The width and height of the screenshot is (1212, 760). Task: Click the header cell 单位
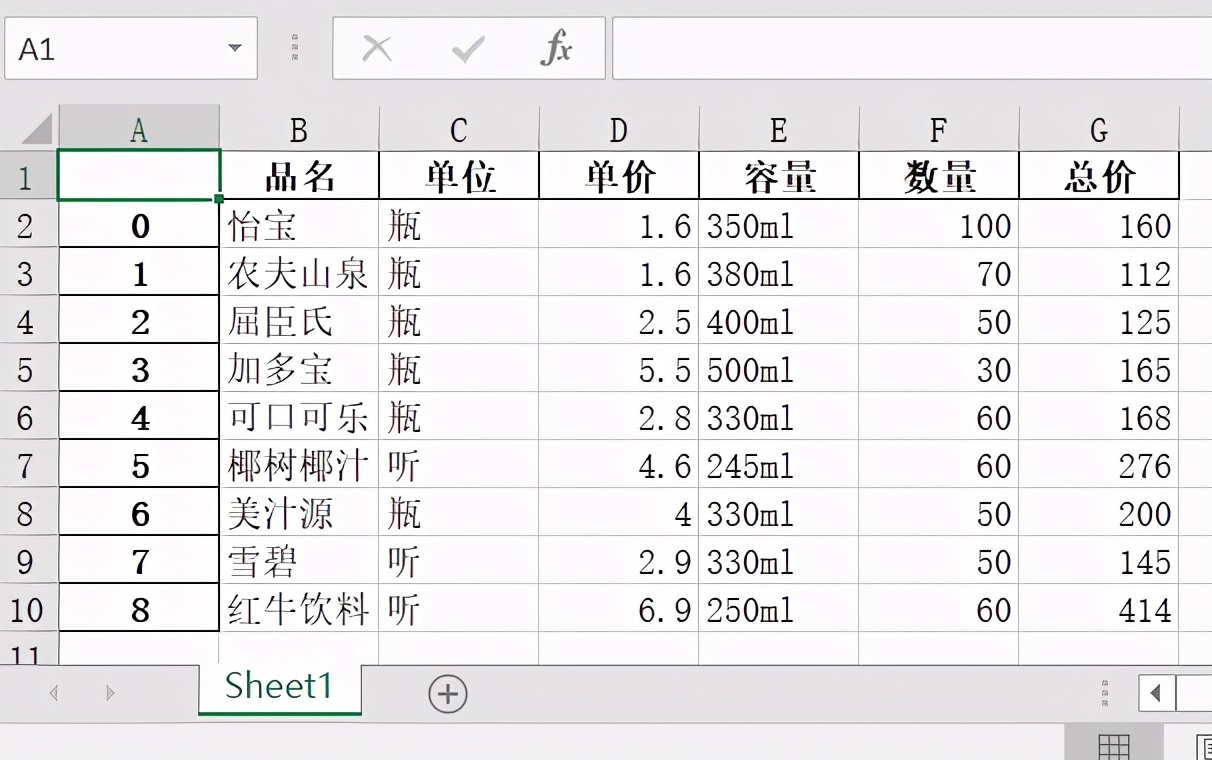tap(459, 176)
